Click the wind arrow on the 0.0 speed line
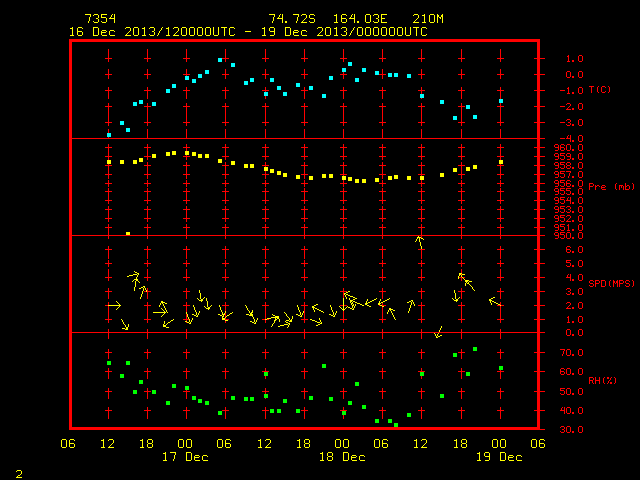The height and width of the screenshot is (480, 640). tap(439, 332)
